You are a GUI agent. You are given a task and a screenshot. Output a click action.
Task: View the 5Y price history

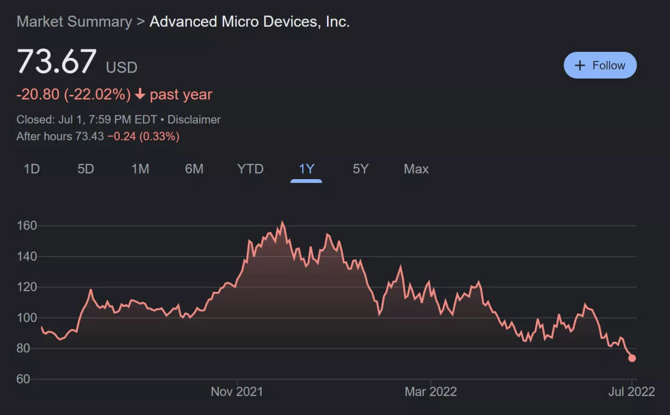coord(361,169)
